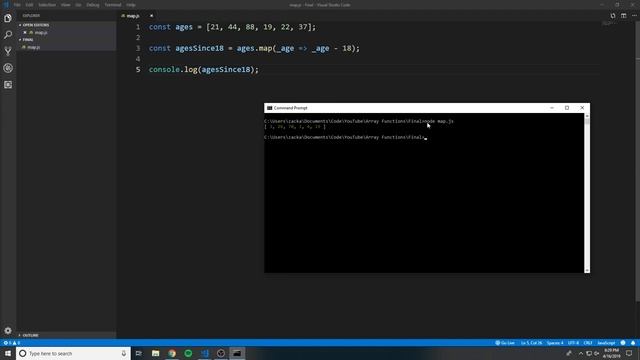
Task: Close the map.js editor tab
Action: click(x=151, y=16)
